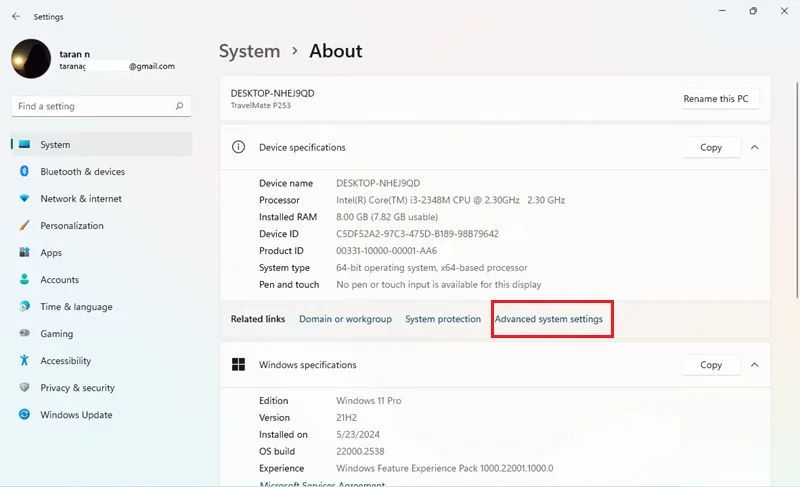Click the OS build value 22000.2538

click(x=360, y=451)
